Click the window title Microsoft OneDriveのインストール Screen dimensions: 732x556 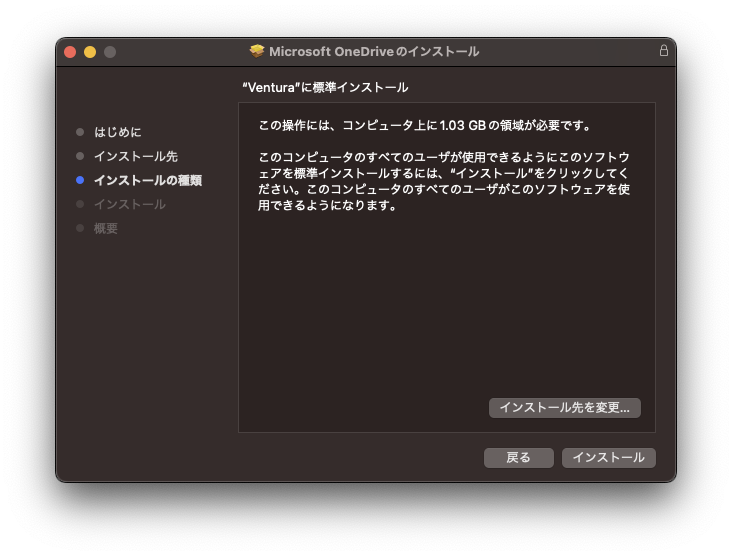point(374,51)
